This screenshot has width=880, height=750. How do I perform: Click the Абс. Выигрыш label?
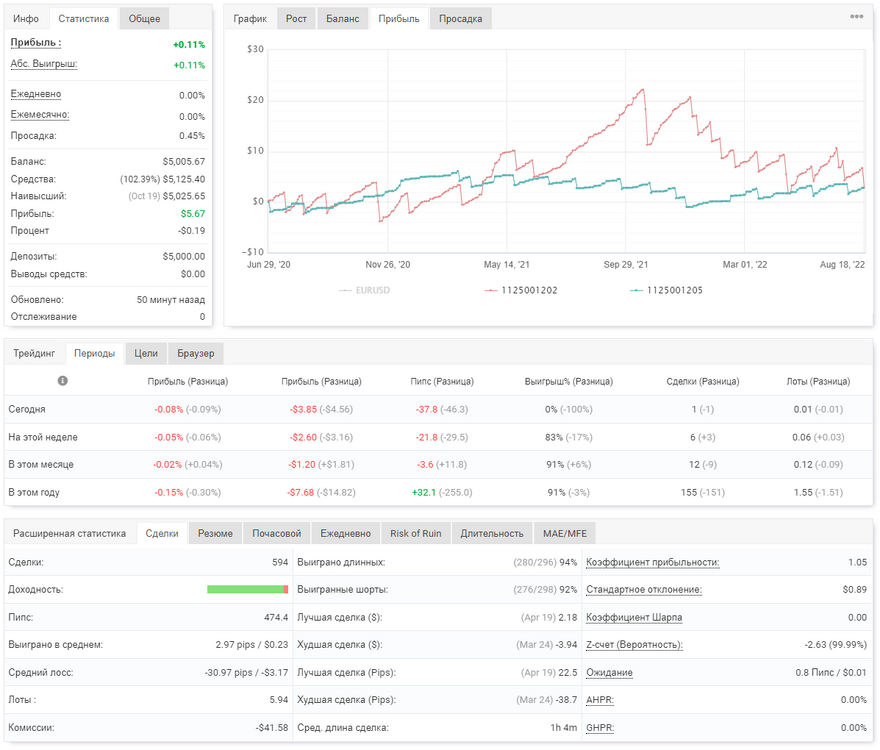pyautogui.click(x=44, y=64)
